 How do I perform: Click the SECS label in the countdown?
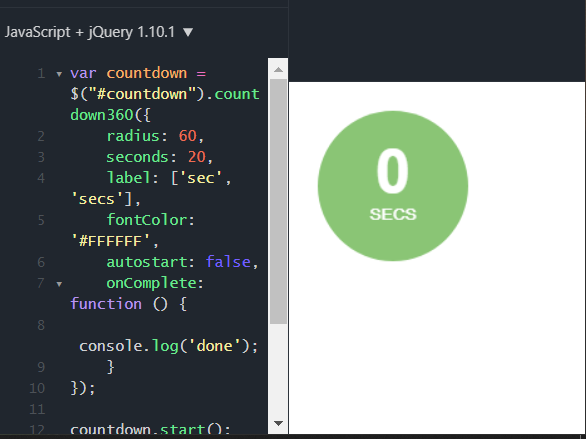click(393, 214)
